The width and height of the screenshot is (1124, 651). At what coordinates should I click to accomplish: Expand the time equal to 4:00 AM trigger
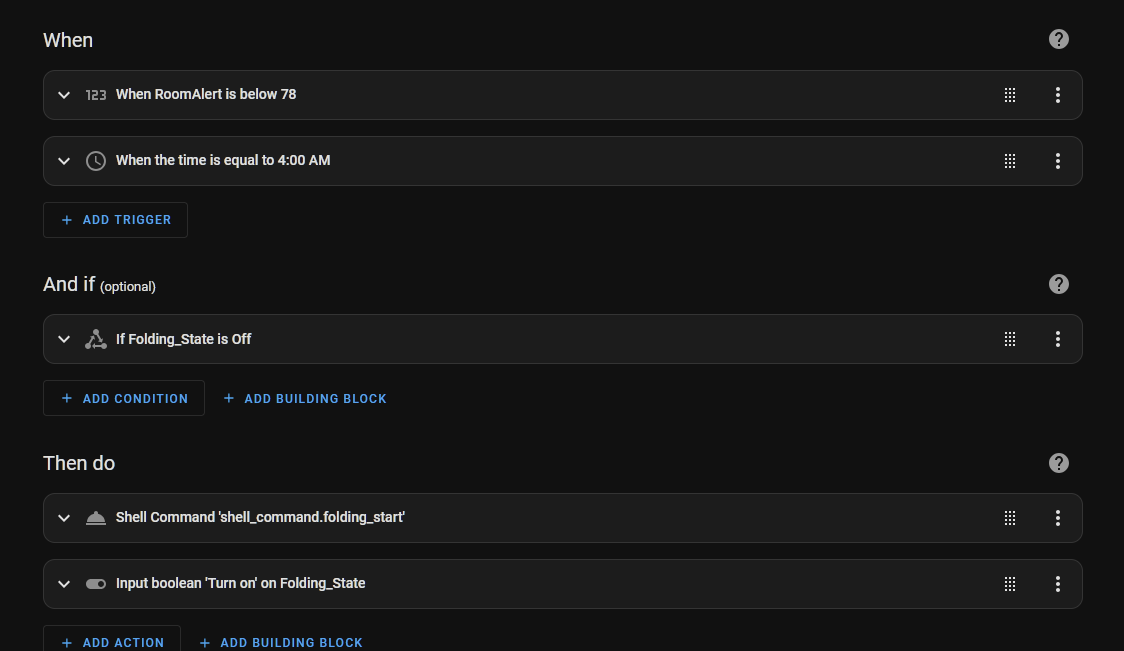pos(64,161)
